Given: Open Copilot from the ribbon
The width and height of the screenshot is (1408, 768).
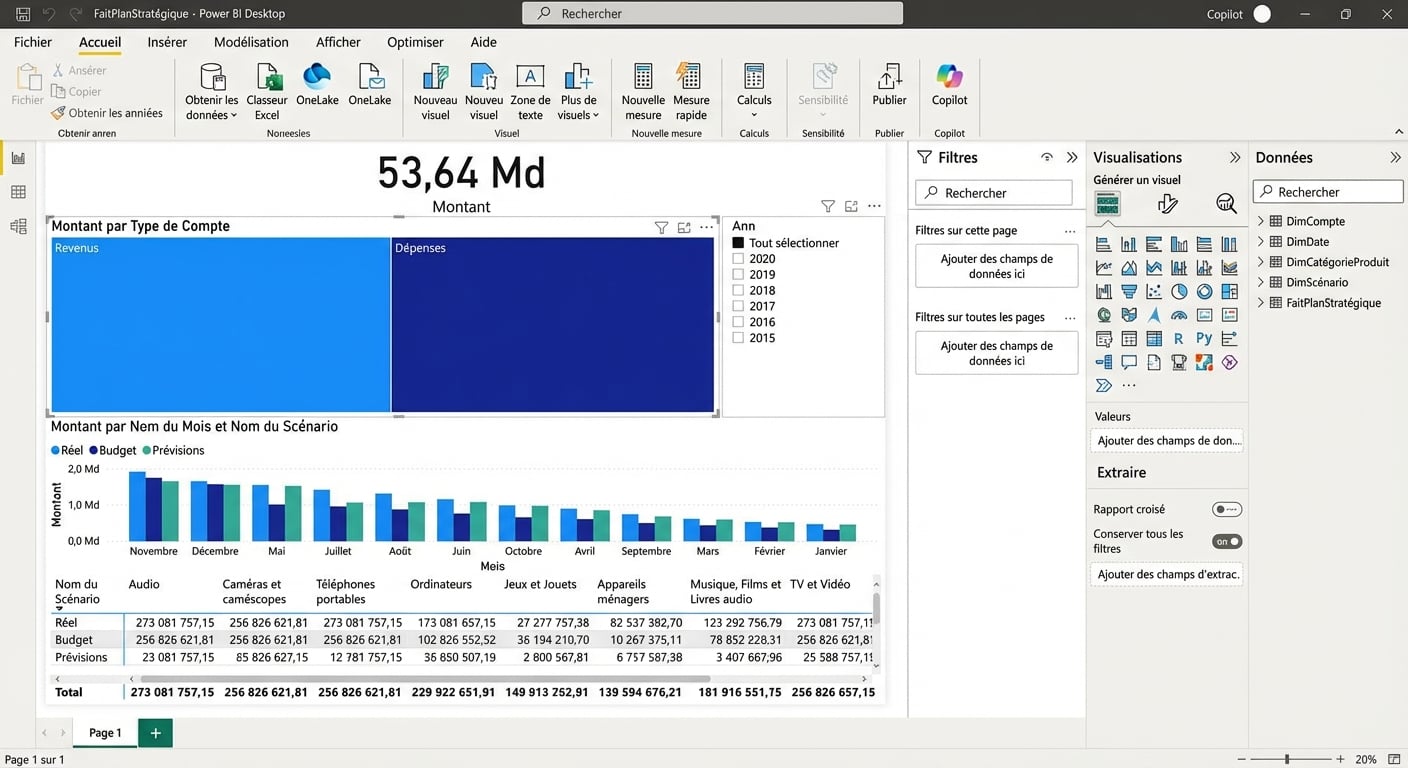Looking at the screenshot, I should (948, 90).
